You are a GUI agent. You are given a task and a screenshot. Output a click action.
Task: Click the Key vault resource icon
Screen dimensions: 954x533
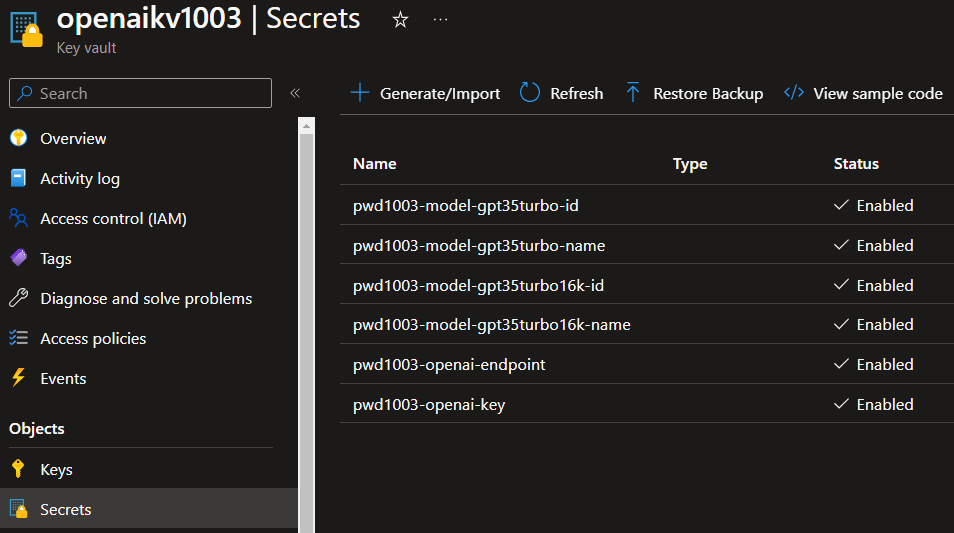[x=27, y=29]
